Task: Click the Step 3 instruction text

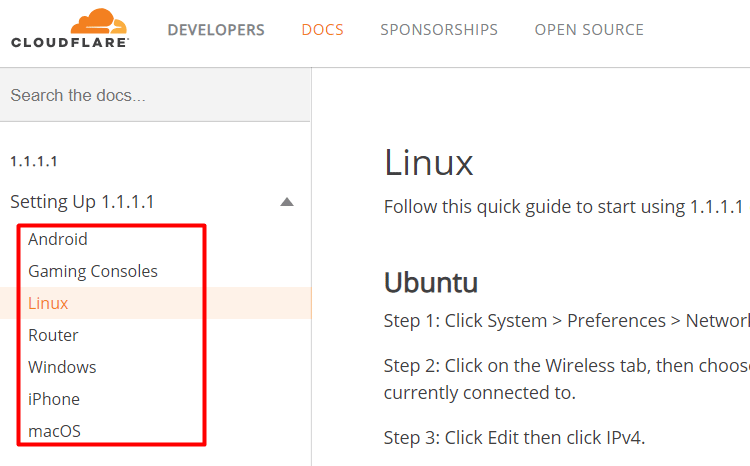Action: 514,437
